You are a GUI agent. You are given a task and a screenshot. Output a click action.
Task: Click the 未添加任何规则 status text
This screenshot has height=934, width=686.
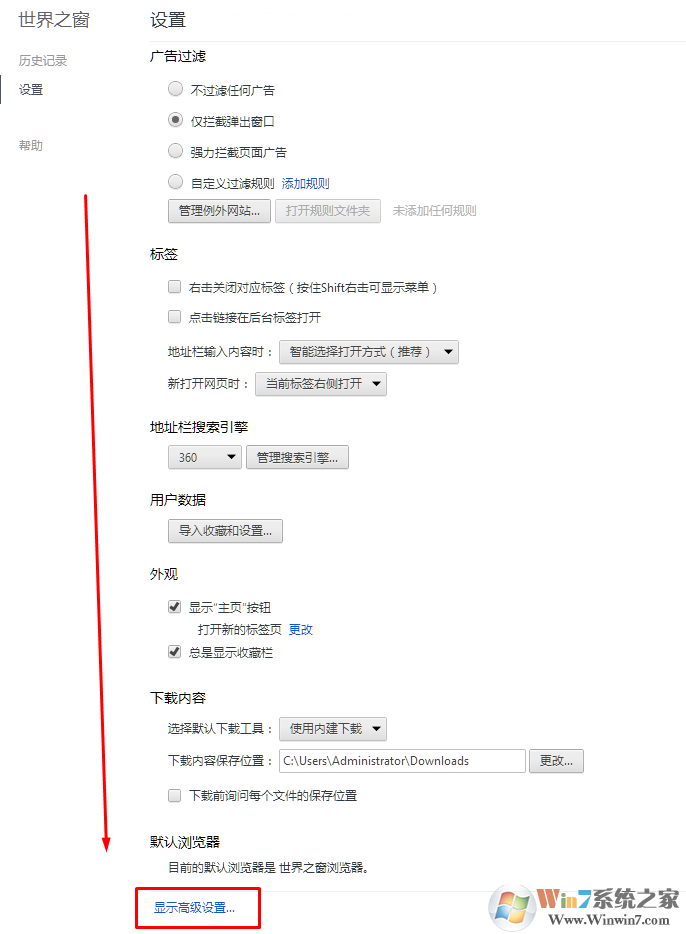435,211
